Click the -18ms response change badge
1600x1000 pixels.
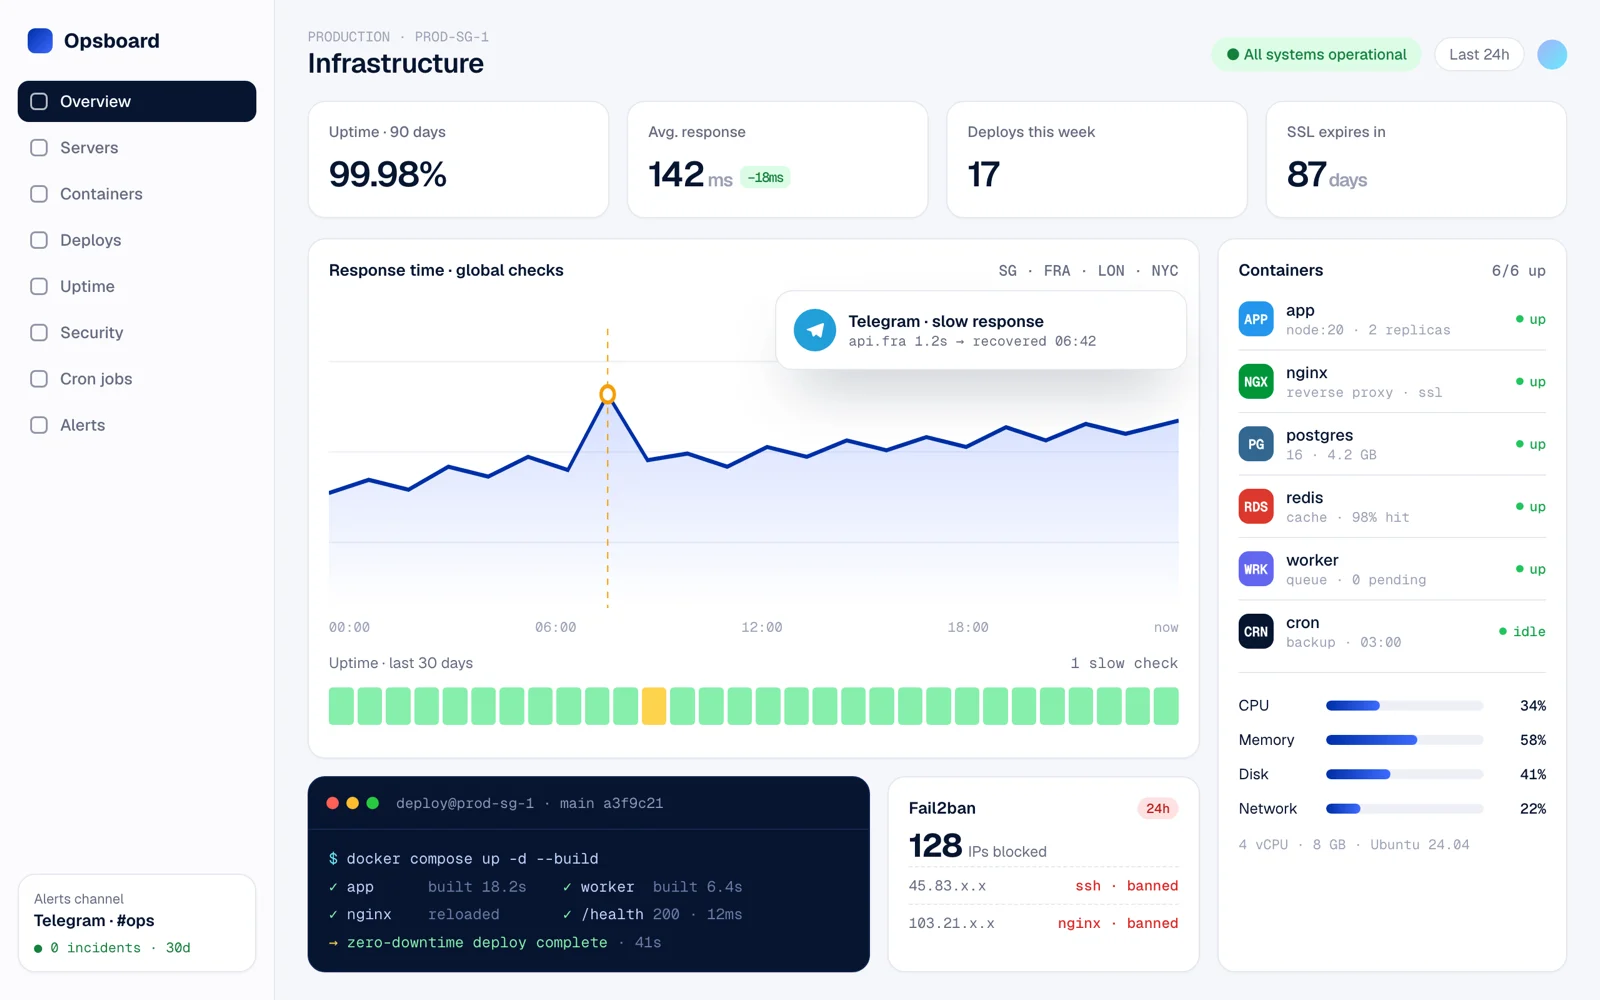point(766,177)
